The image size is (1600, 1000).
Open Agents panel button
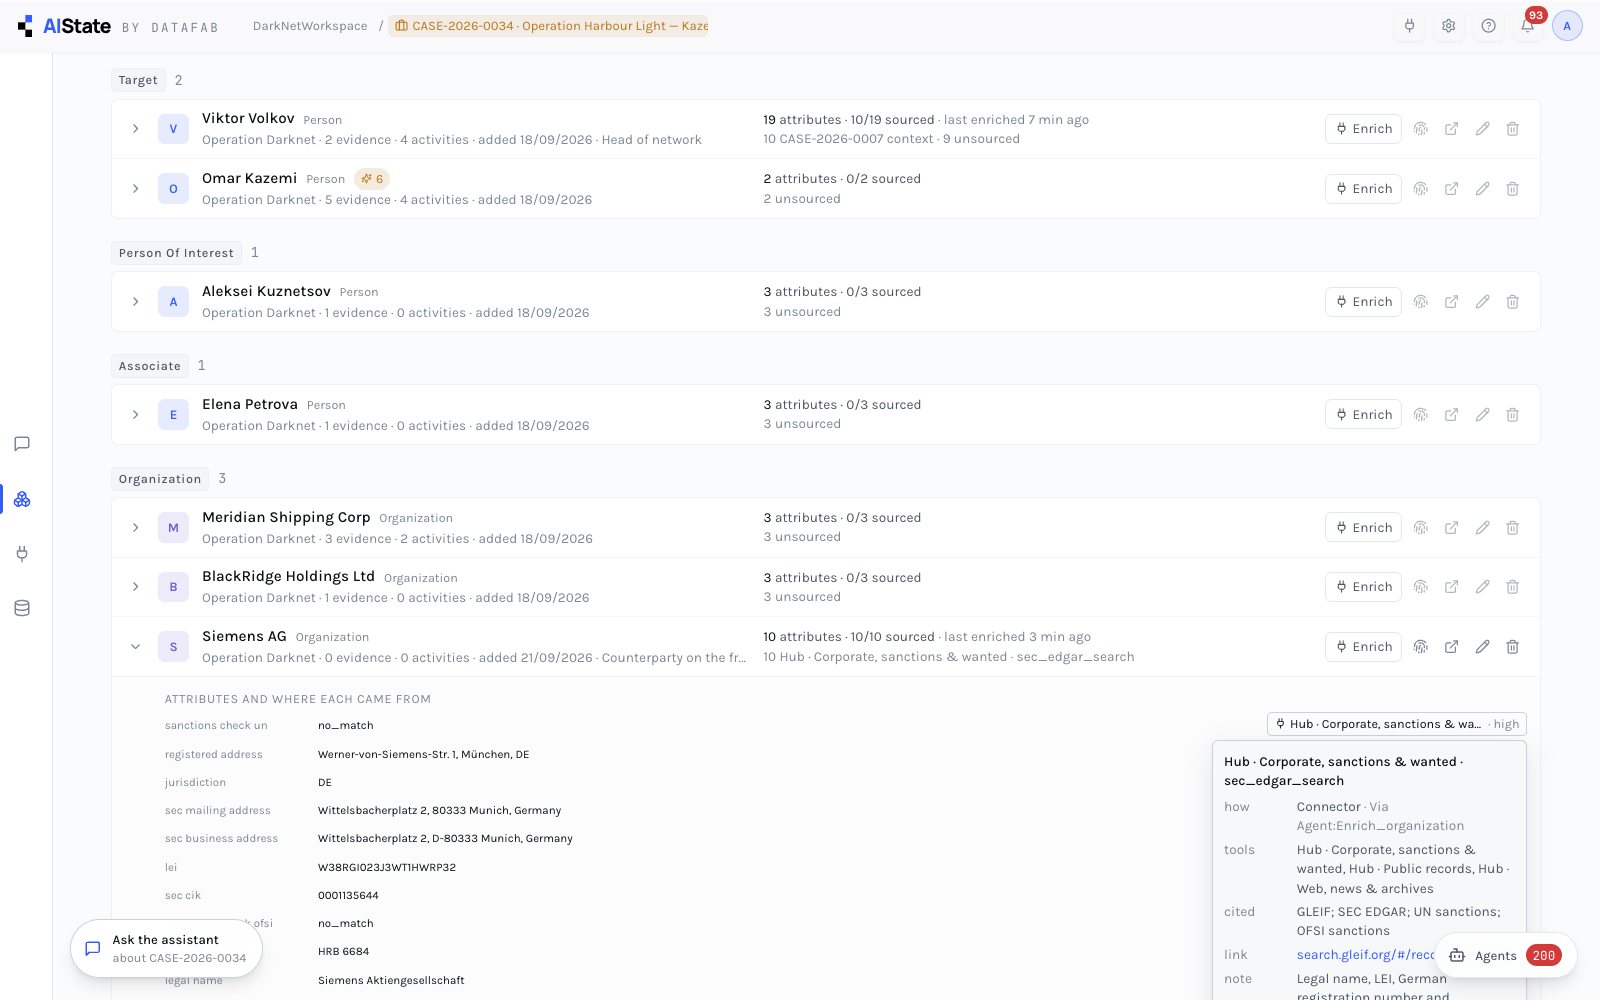[1505, 956]
